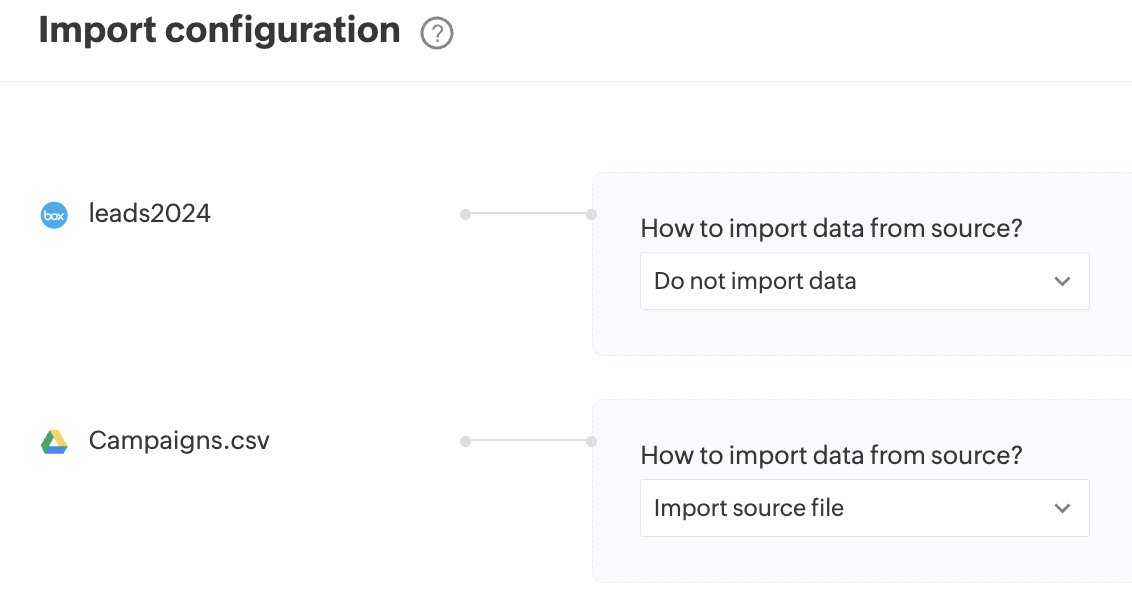
Task: Click empty area below "Import source file" dropdown
Action: [864, 559]
